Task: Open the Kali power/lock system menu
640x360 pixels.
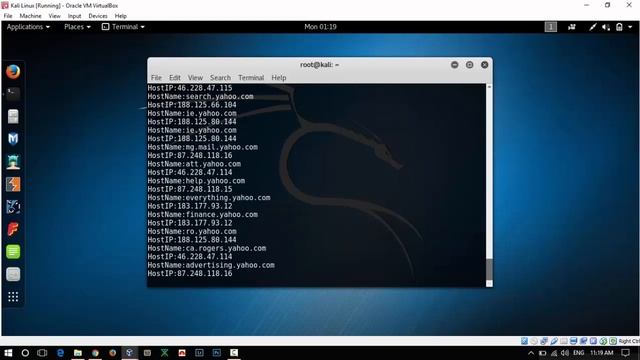Action: tap(619, 27)
